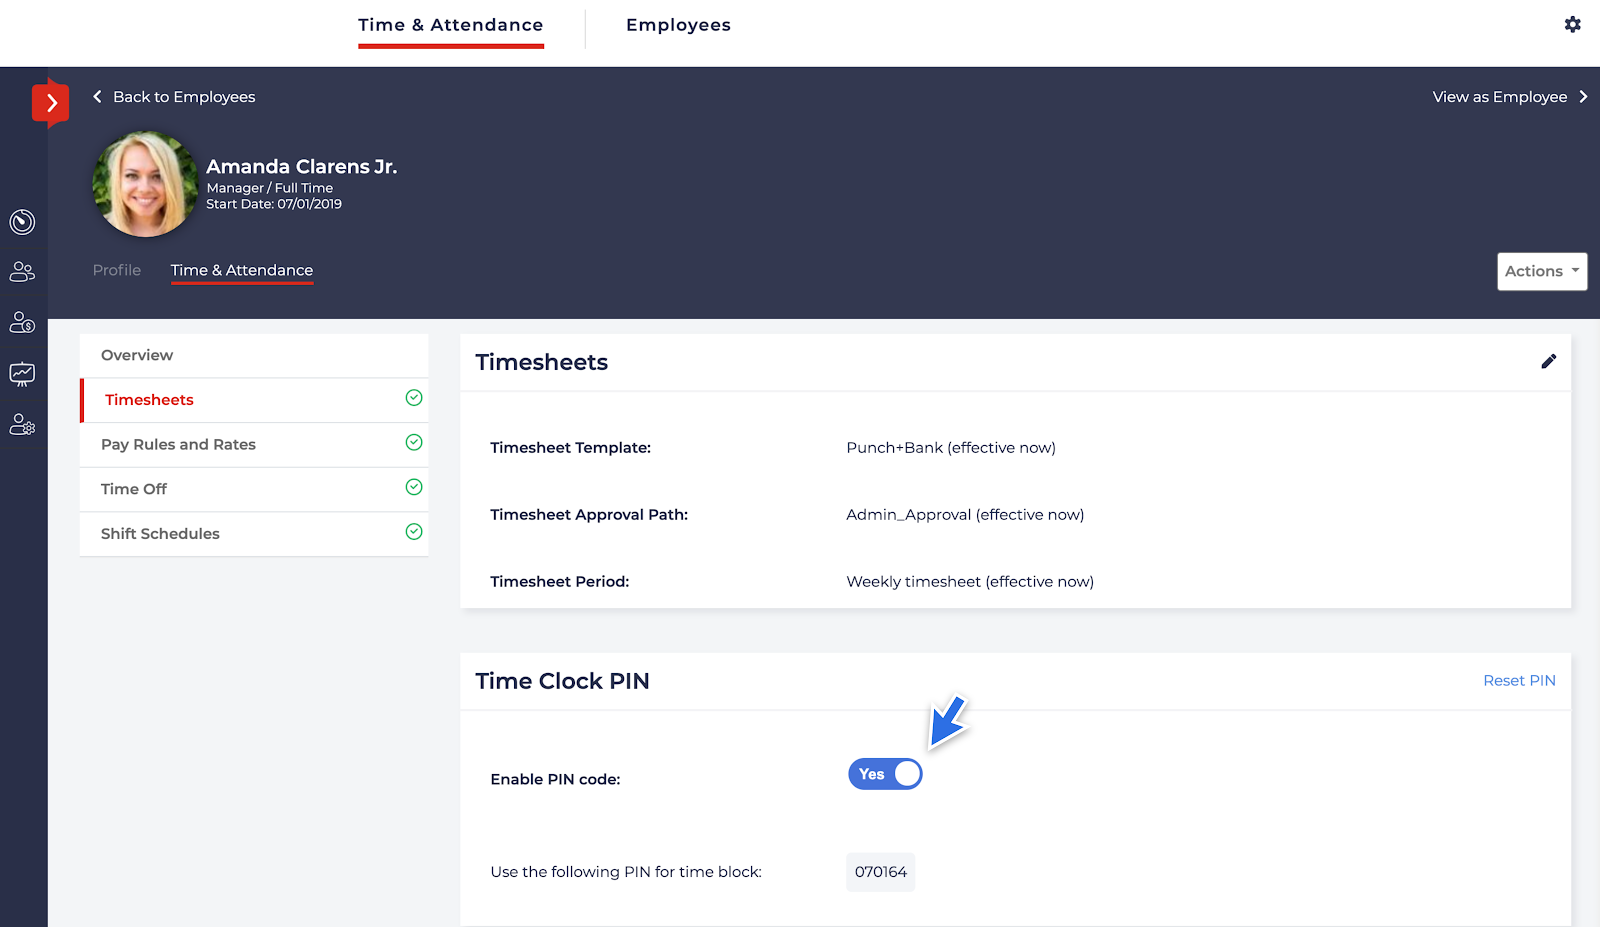The width and height of the screenshot is (1600, 927).
Task: Select the payroll person-with-dollar sidebar icon
Action: [x=23, y=322]
